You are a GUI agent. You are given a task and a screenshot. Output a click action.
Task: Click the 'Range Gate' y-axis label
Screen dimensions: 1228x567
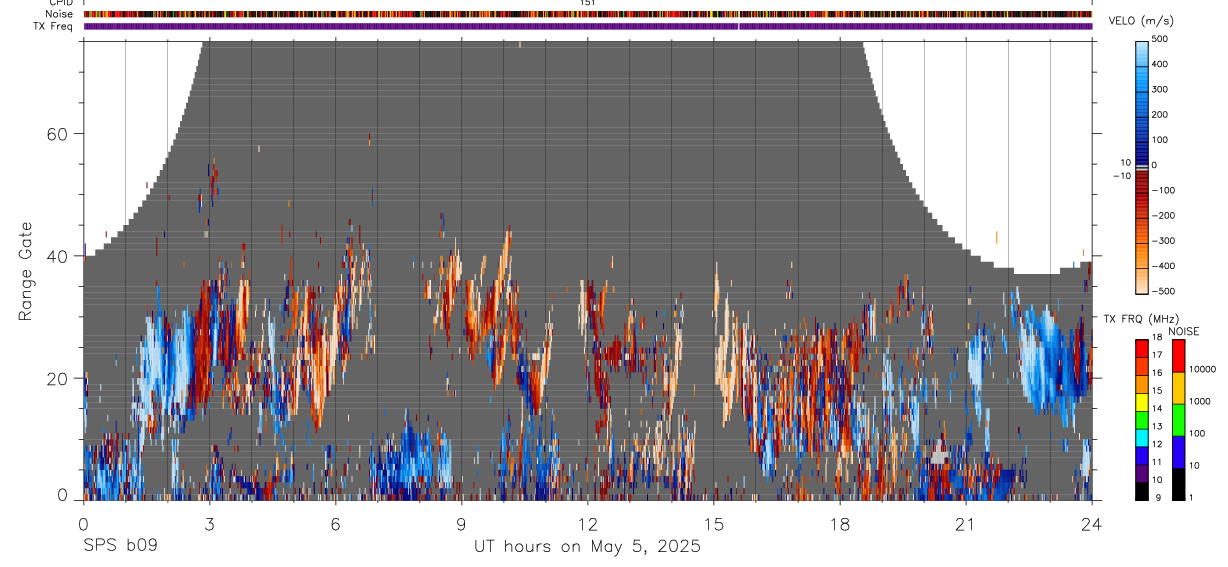click(x=26, y=271)
